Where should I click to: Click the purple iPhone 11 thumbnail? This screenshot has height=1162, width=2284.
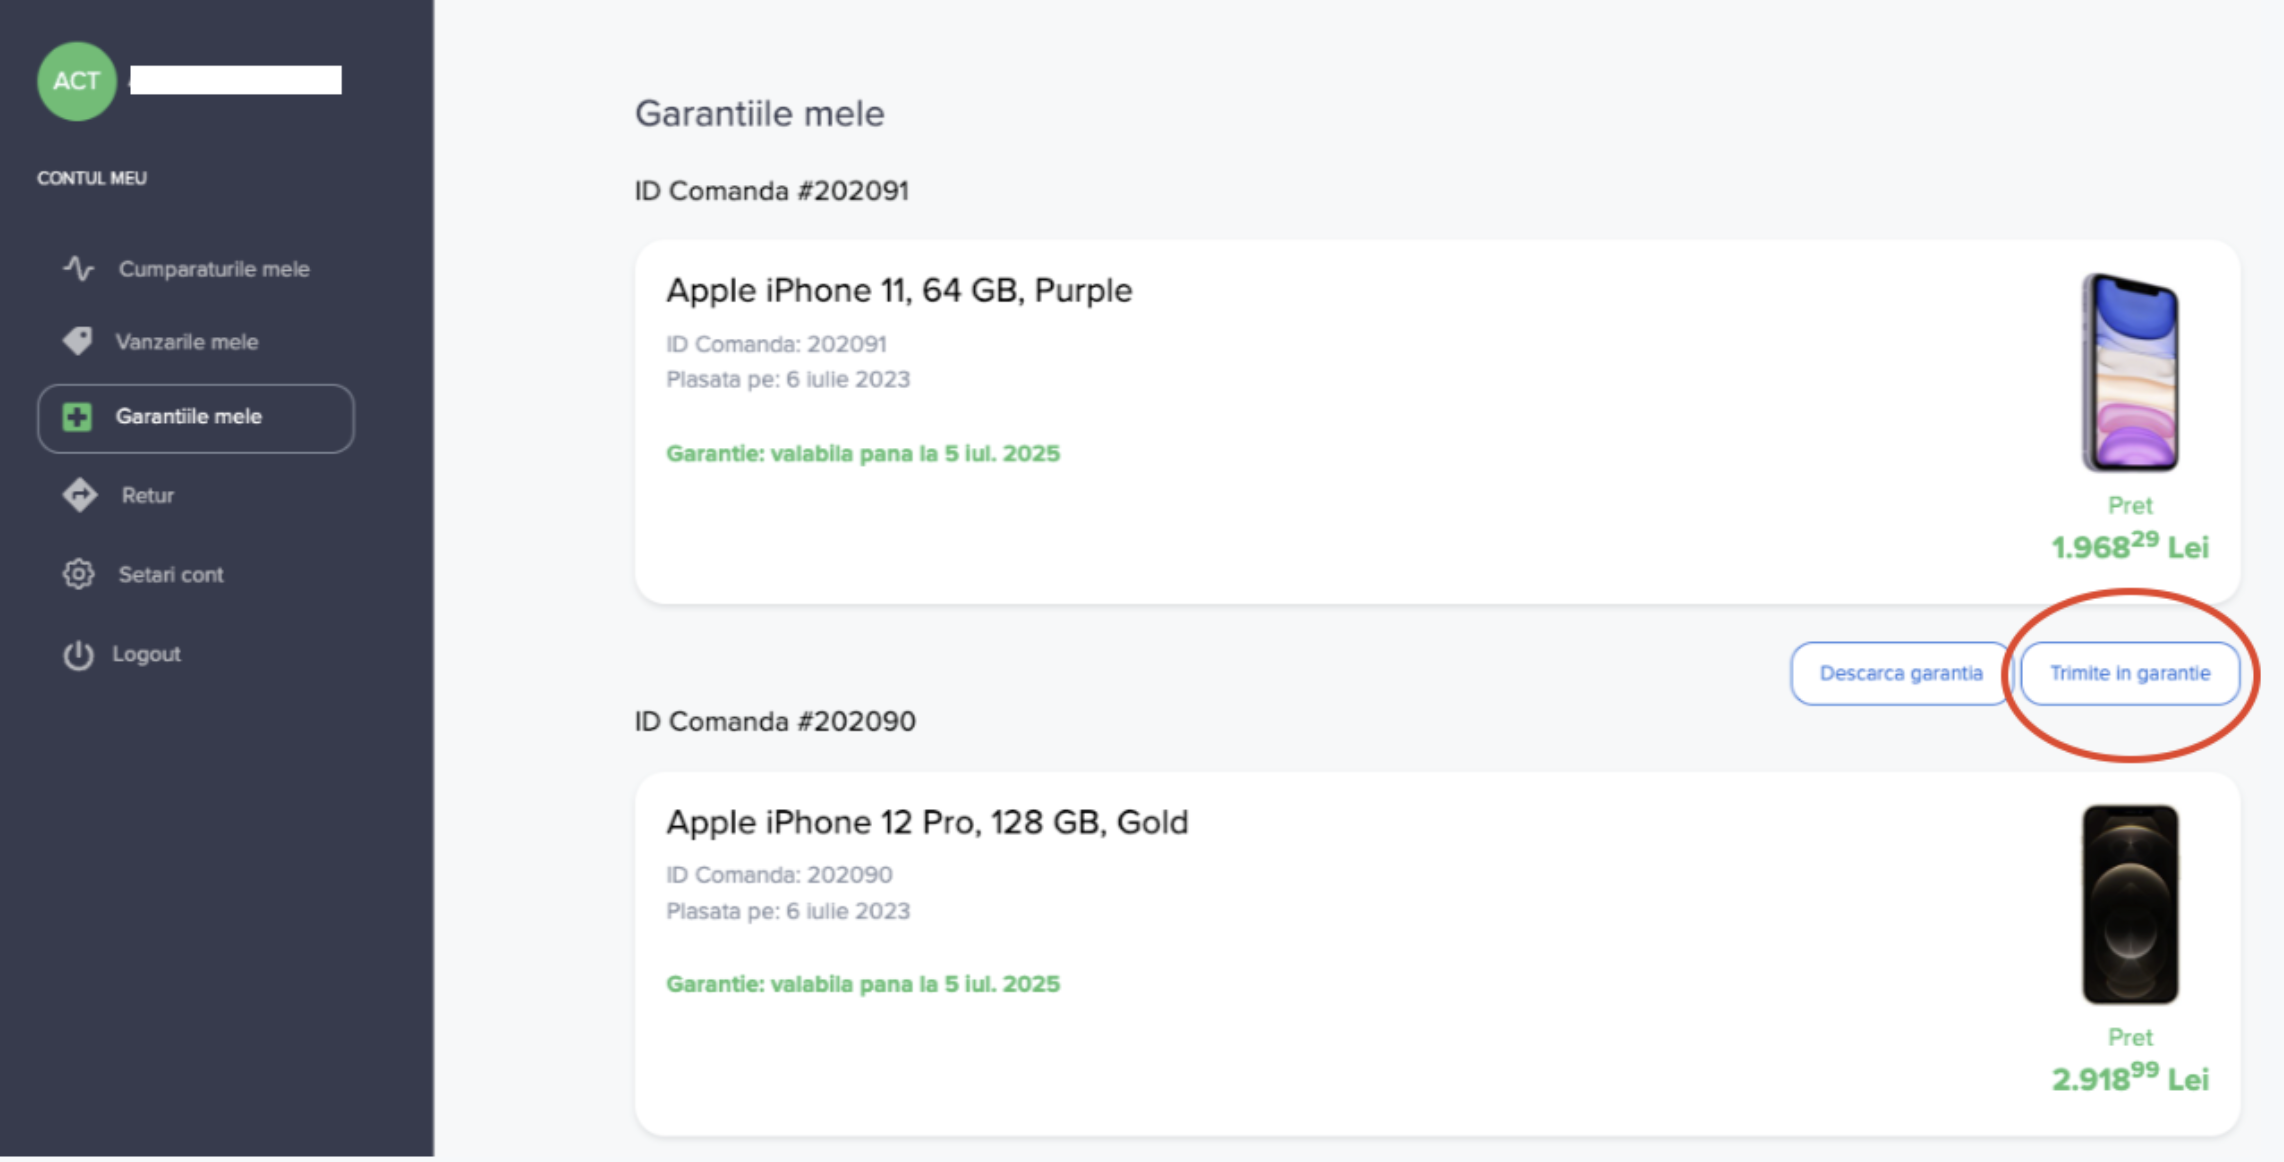tap(2130, 372)
